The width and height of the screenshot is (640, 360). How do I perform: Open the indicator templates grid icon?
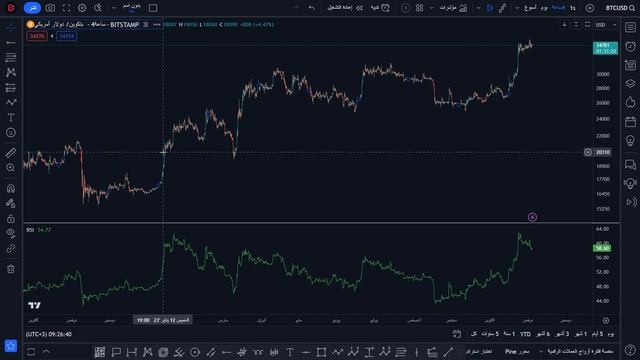pyautogui.click(x=420, y=8)
